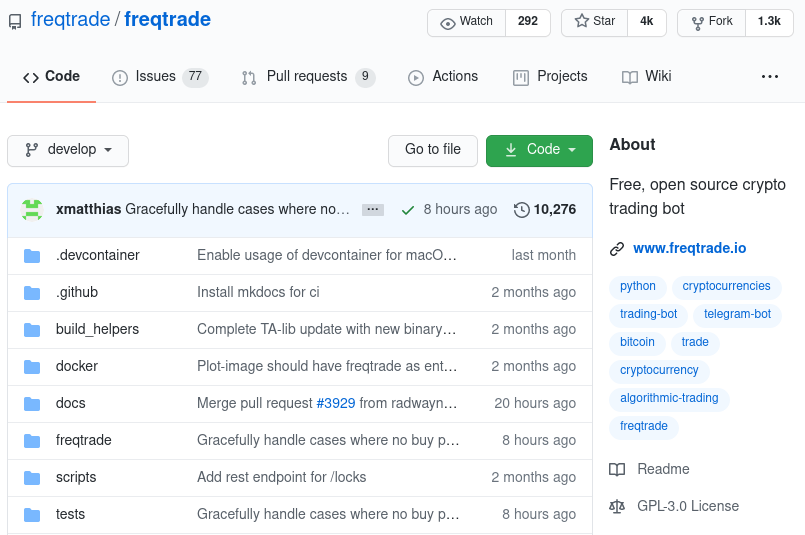Image resolution: width=805 pixels, height=535 pixels.
Task: Click the .devcontainer folder icon
Action: [32, 256]
